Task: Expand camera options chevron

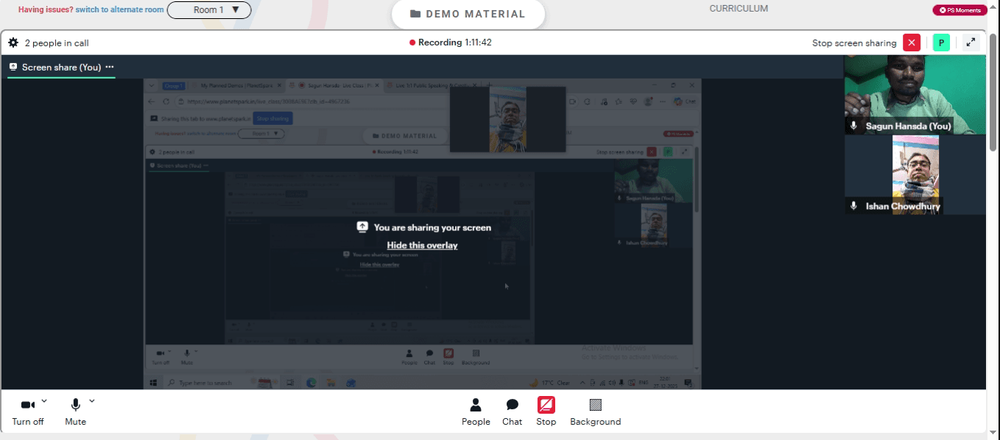Action: tap(44, 400)
